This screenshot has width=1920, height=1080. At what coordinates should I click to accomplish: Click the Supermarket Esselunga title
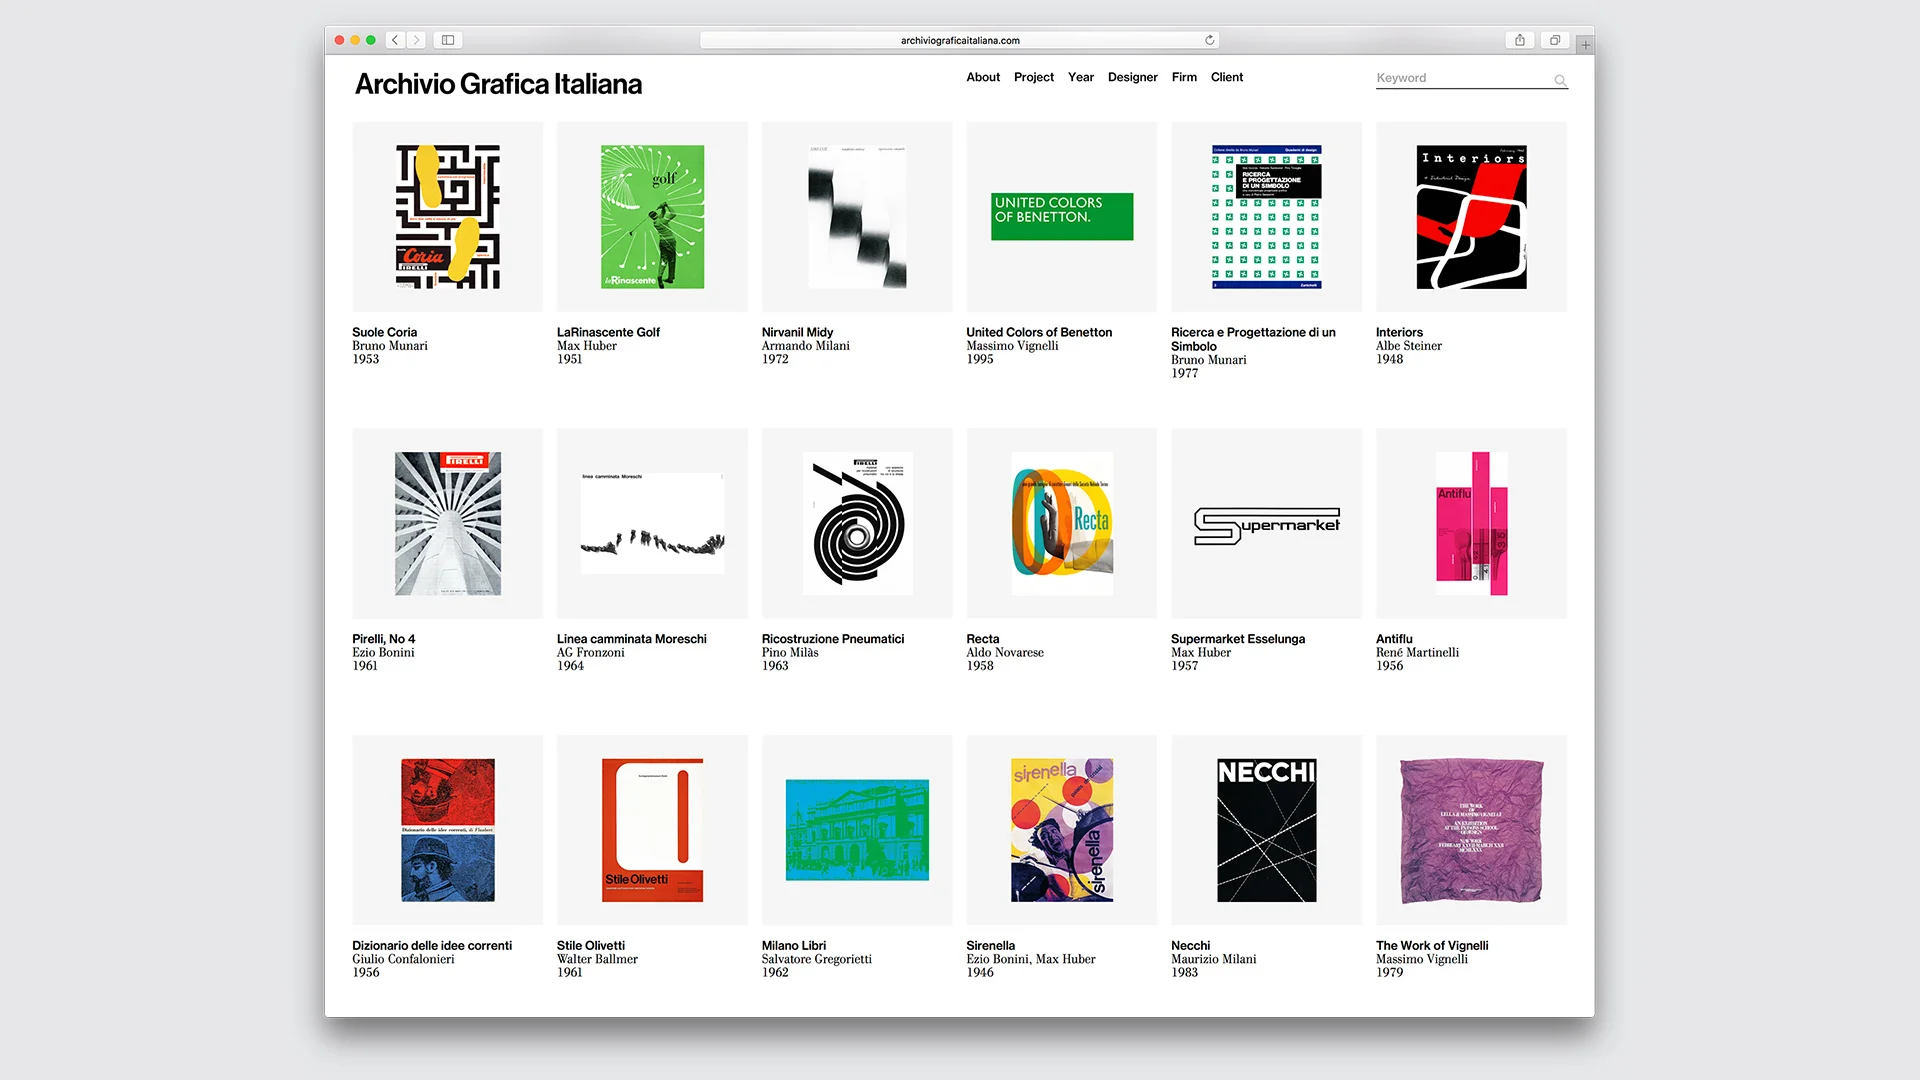click(1237, 639)
